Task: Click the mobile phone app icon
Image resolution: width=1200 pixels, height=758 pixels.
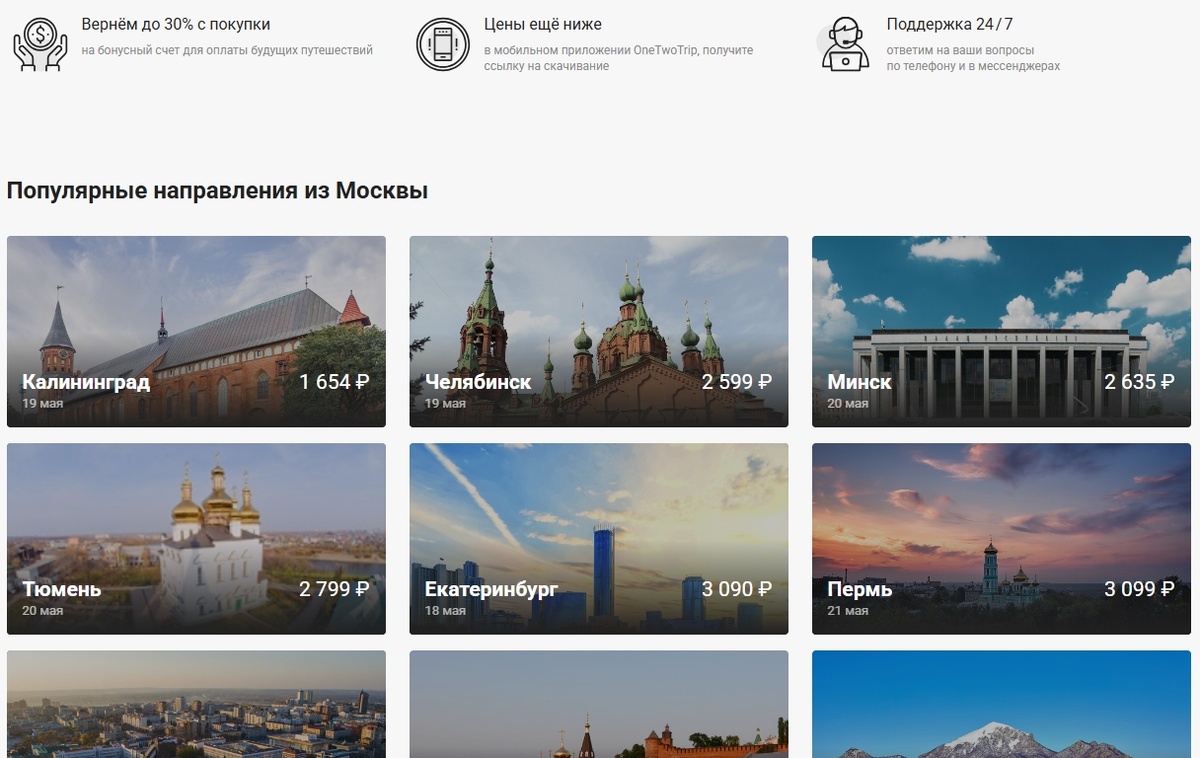Action: click(443, 44)
